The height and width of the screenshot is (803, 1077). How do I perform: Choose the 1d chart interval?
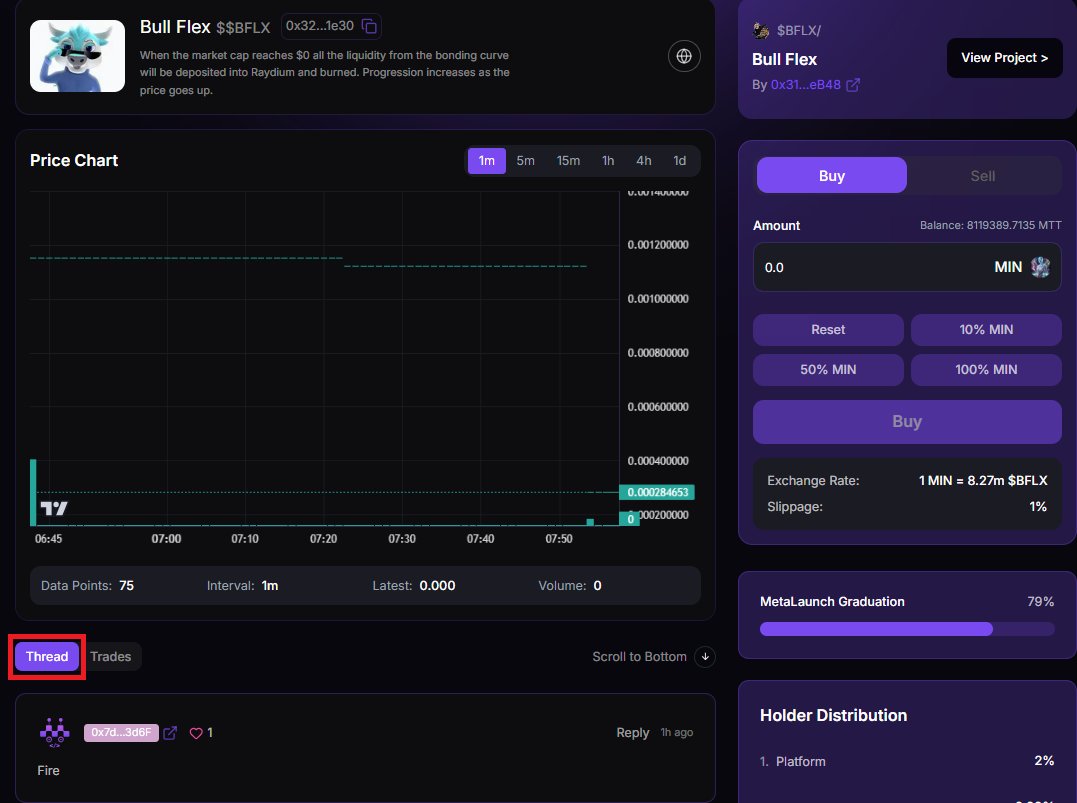point(679,161)
